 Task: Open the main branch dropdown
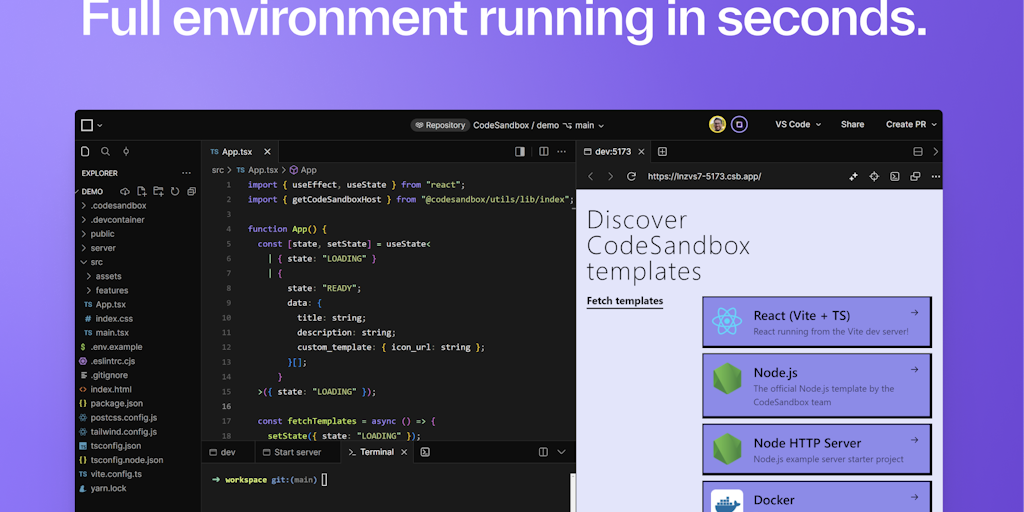click(584, 125)
